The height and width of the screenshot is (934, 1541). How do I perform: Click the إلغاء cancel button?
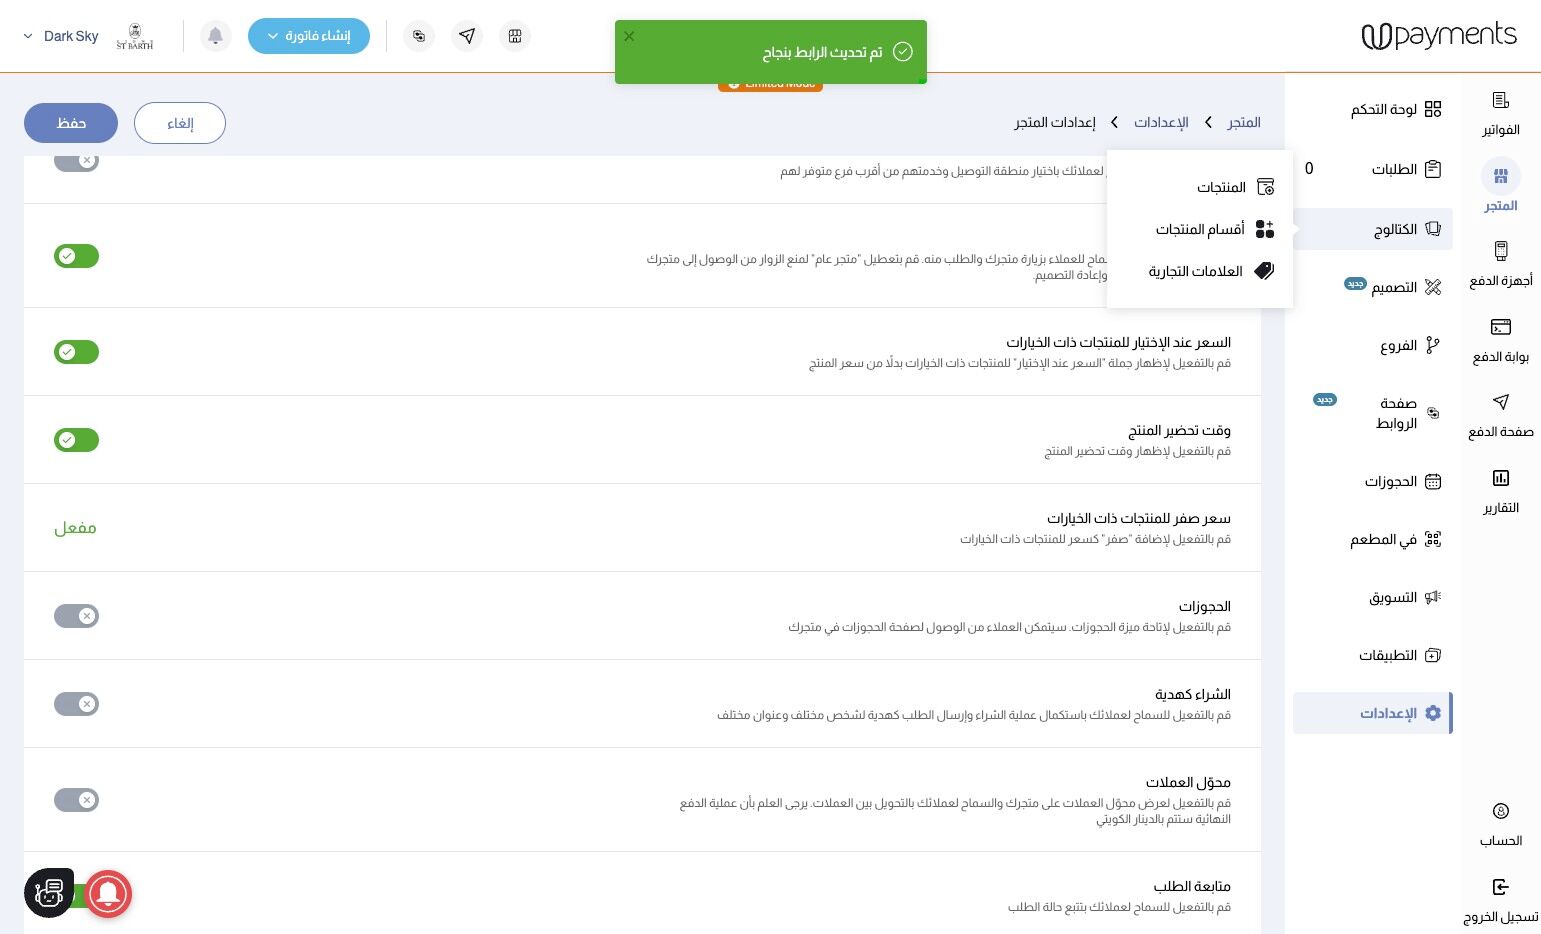(180, 123)
